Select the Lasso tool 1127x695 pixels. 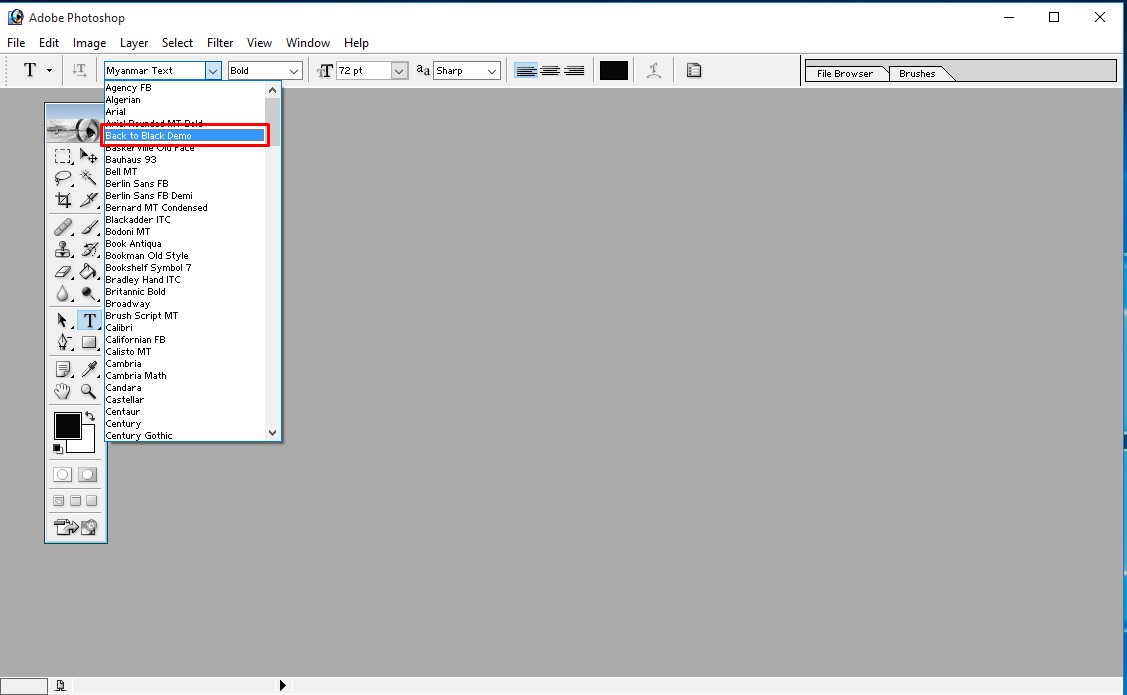(x=63, y=178)
